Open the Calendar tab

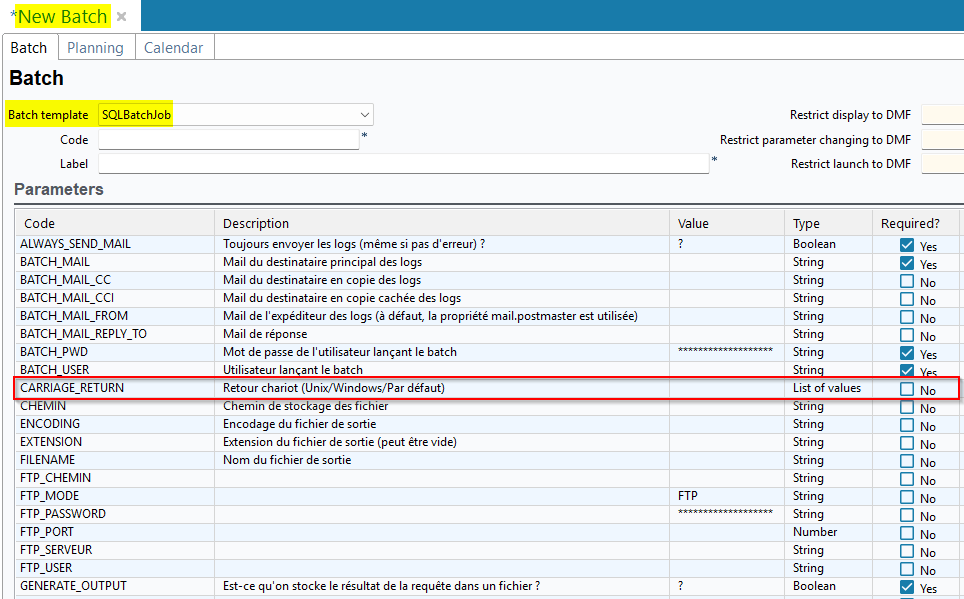[173, 48]
